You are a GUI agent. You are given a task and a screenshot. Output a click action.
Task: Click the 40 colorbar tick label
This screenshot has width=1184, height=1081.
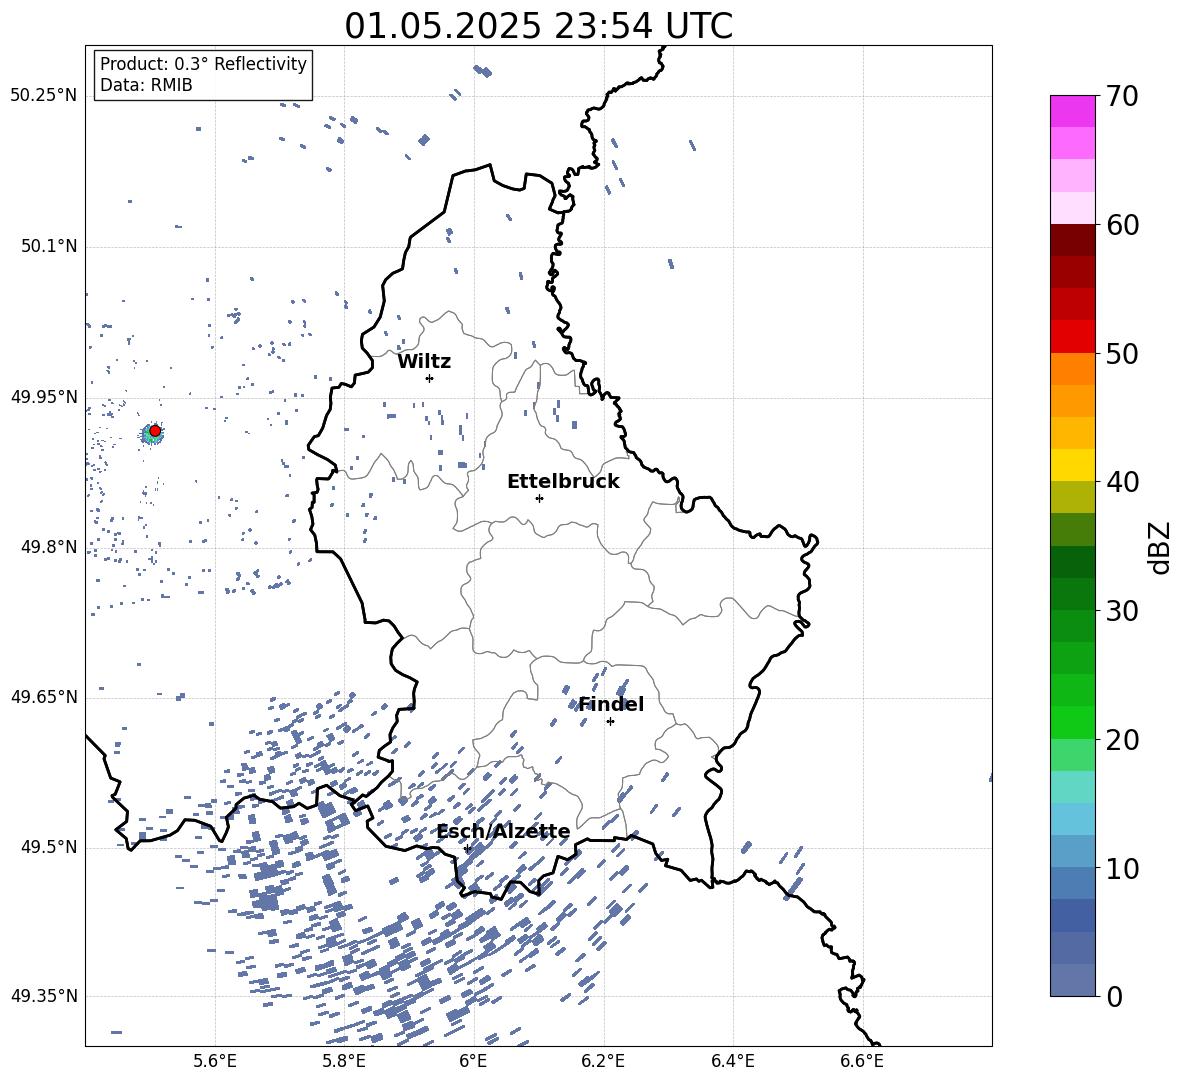tap(1122, 482)
